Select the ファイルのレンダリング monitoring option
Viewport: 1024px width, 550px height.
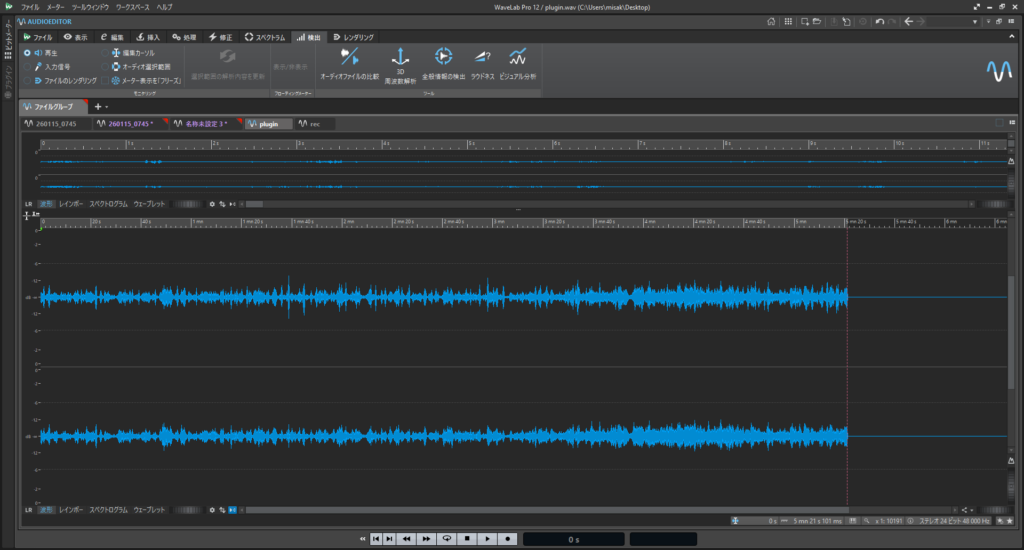28,80
